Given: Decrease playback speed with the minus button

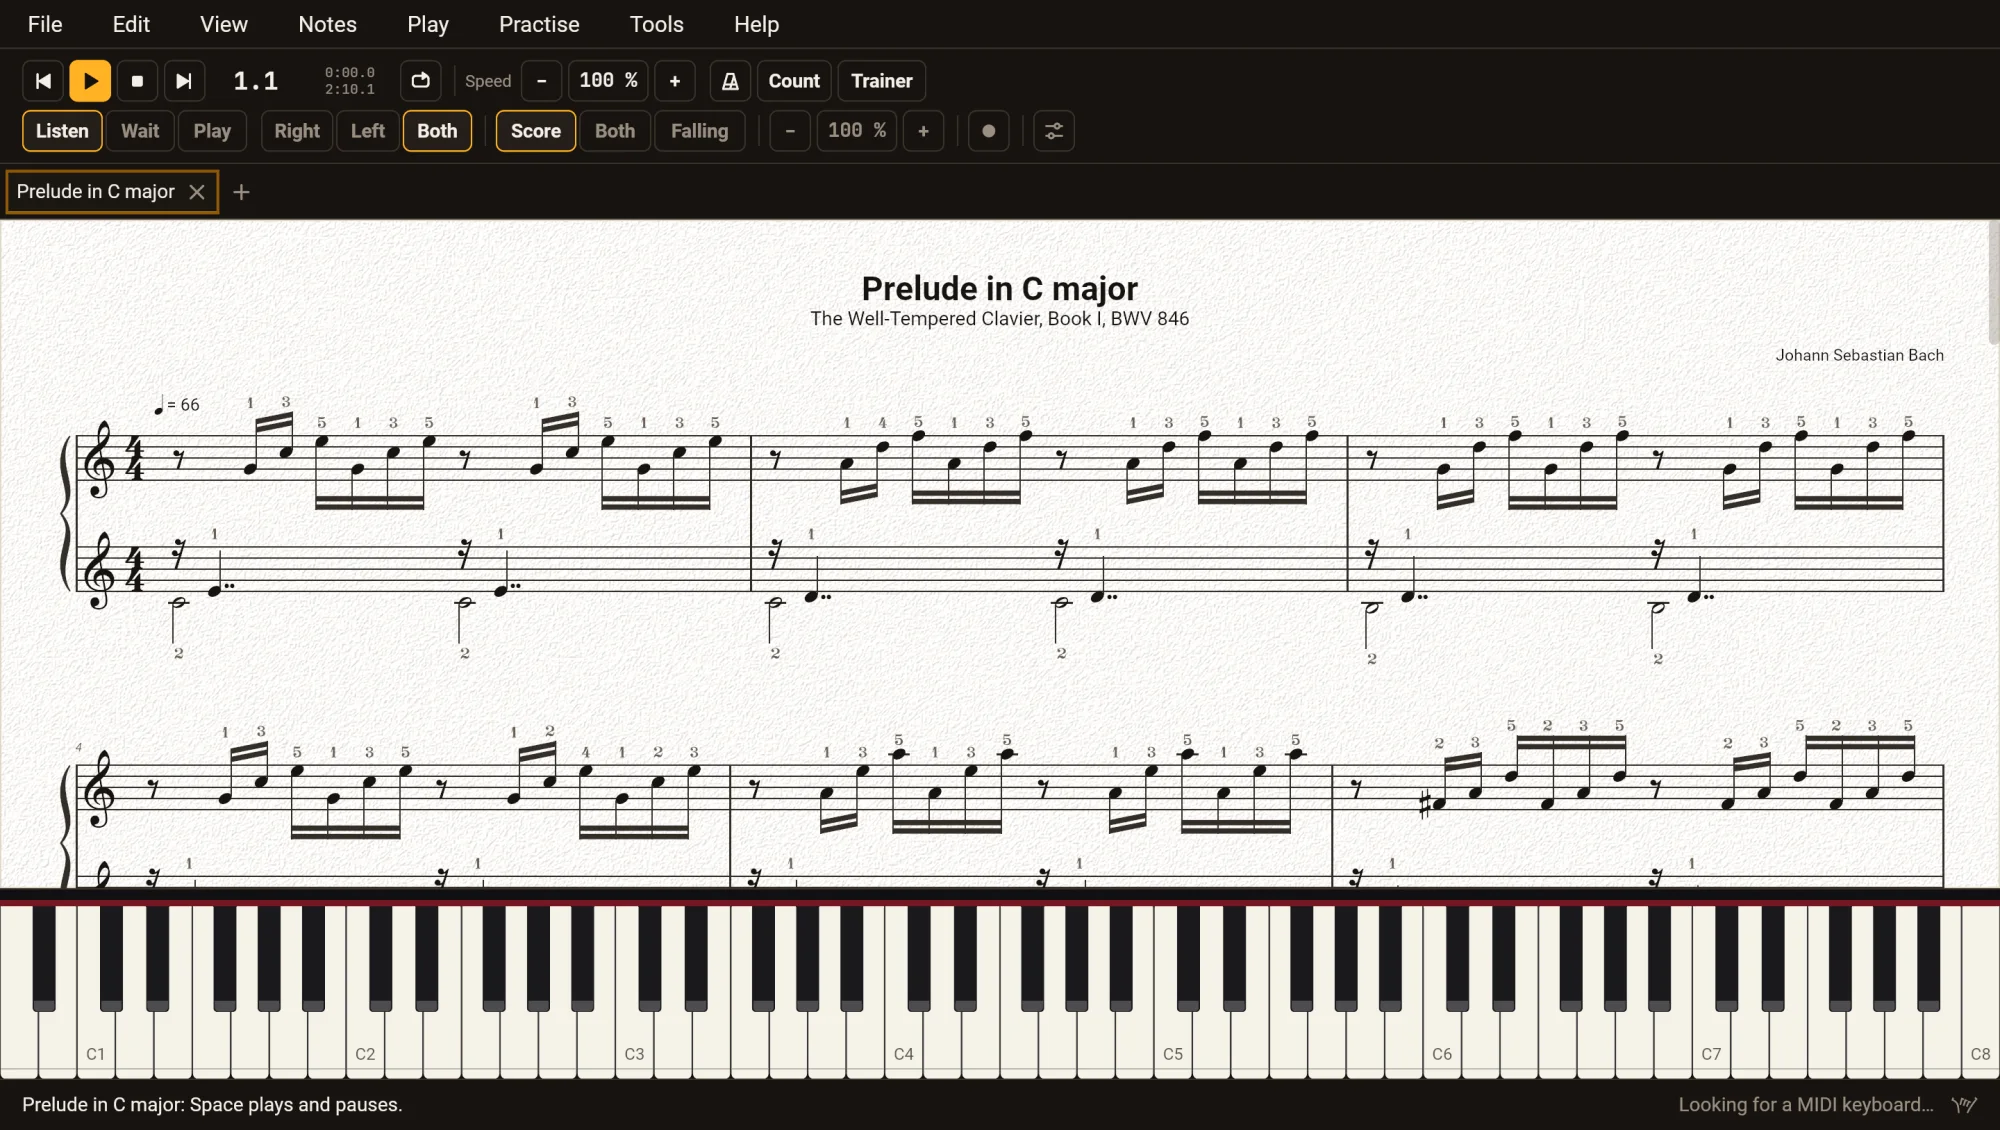Looking at the screenshot, I should 542,81.
